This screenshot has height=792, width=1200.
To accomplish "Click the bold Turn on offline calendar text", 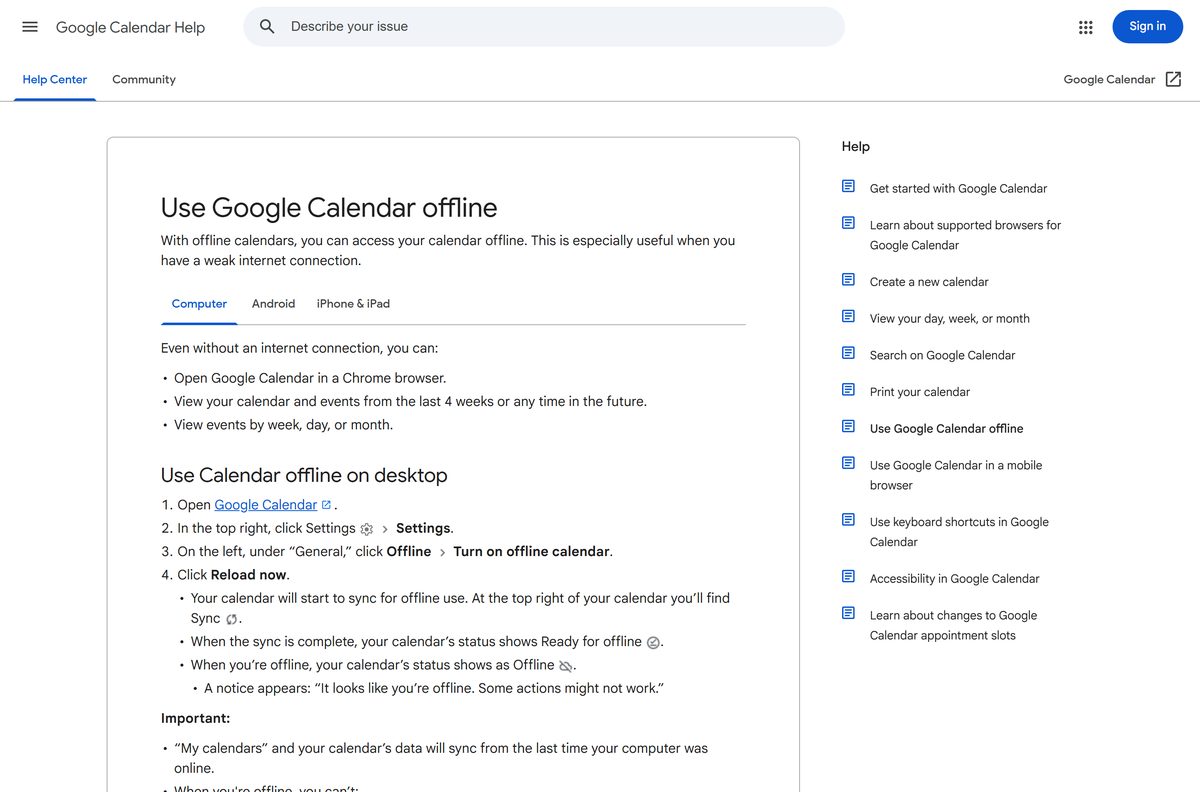I will [x=531, y=552].
